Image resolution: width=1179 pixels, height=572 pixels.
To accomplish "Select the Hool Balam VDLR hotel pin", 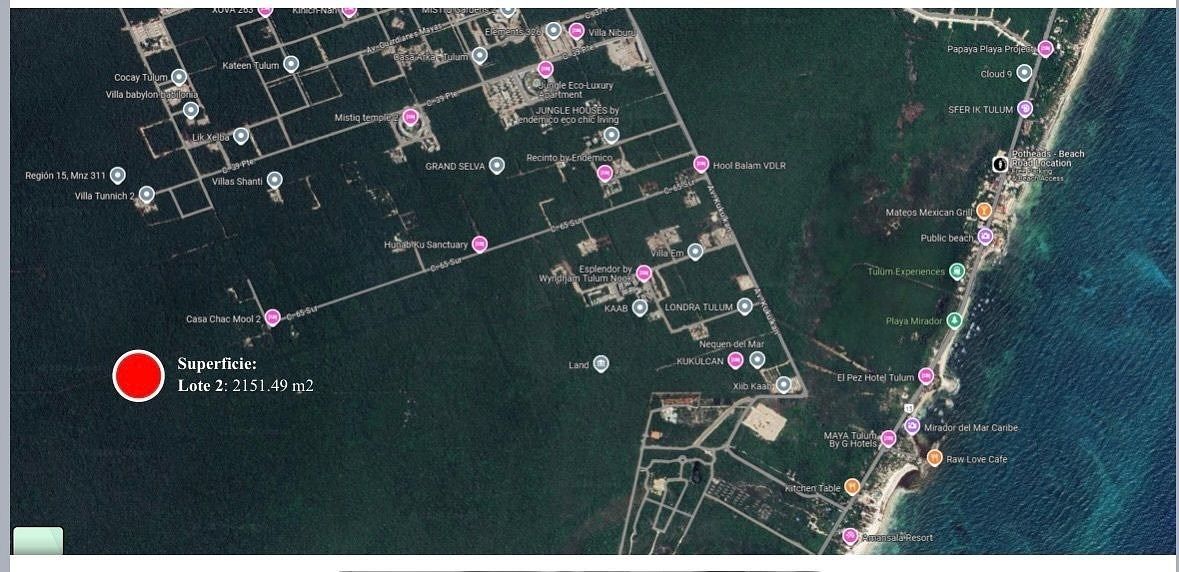I will coord(701,164).
